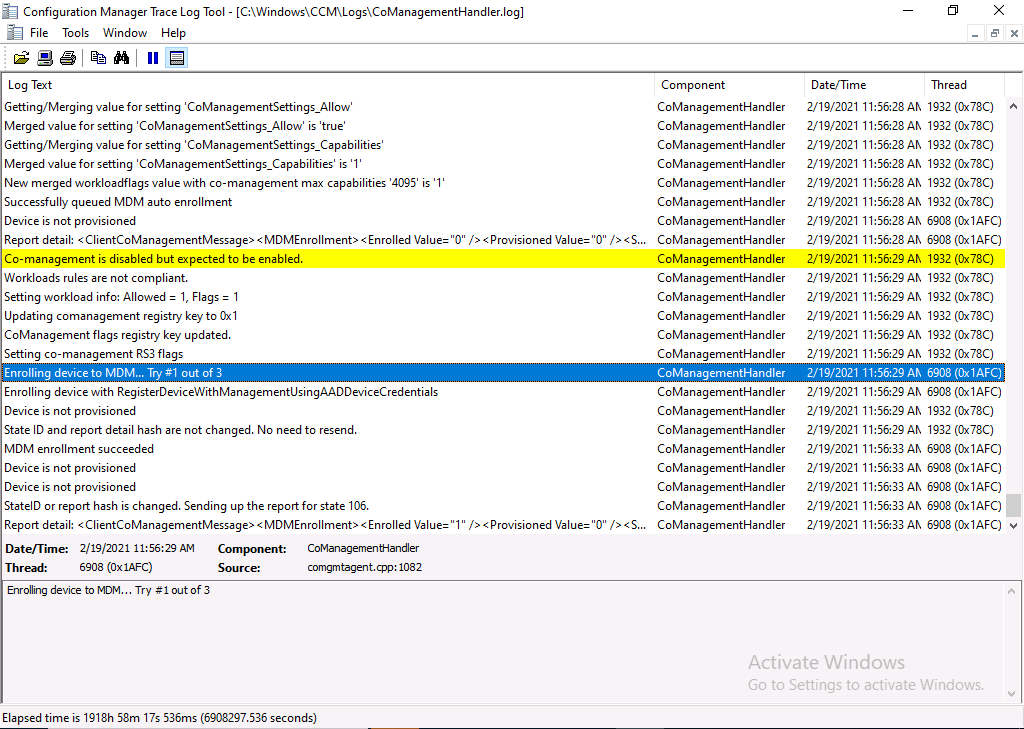Viewport: 1024px width, 729px height.
Task: Sort by the Component column header
Action: pyautogui.click(x=729, y=85)
